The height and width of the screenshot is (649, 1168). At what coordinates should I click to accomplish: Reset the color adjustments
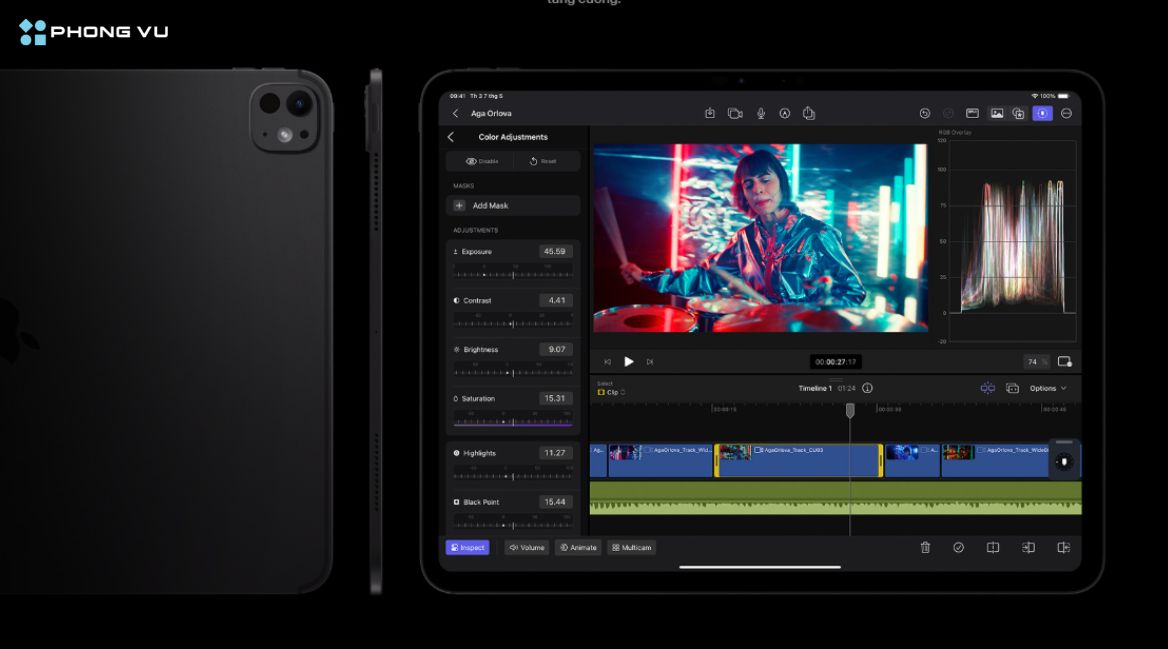(543, 161)
